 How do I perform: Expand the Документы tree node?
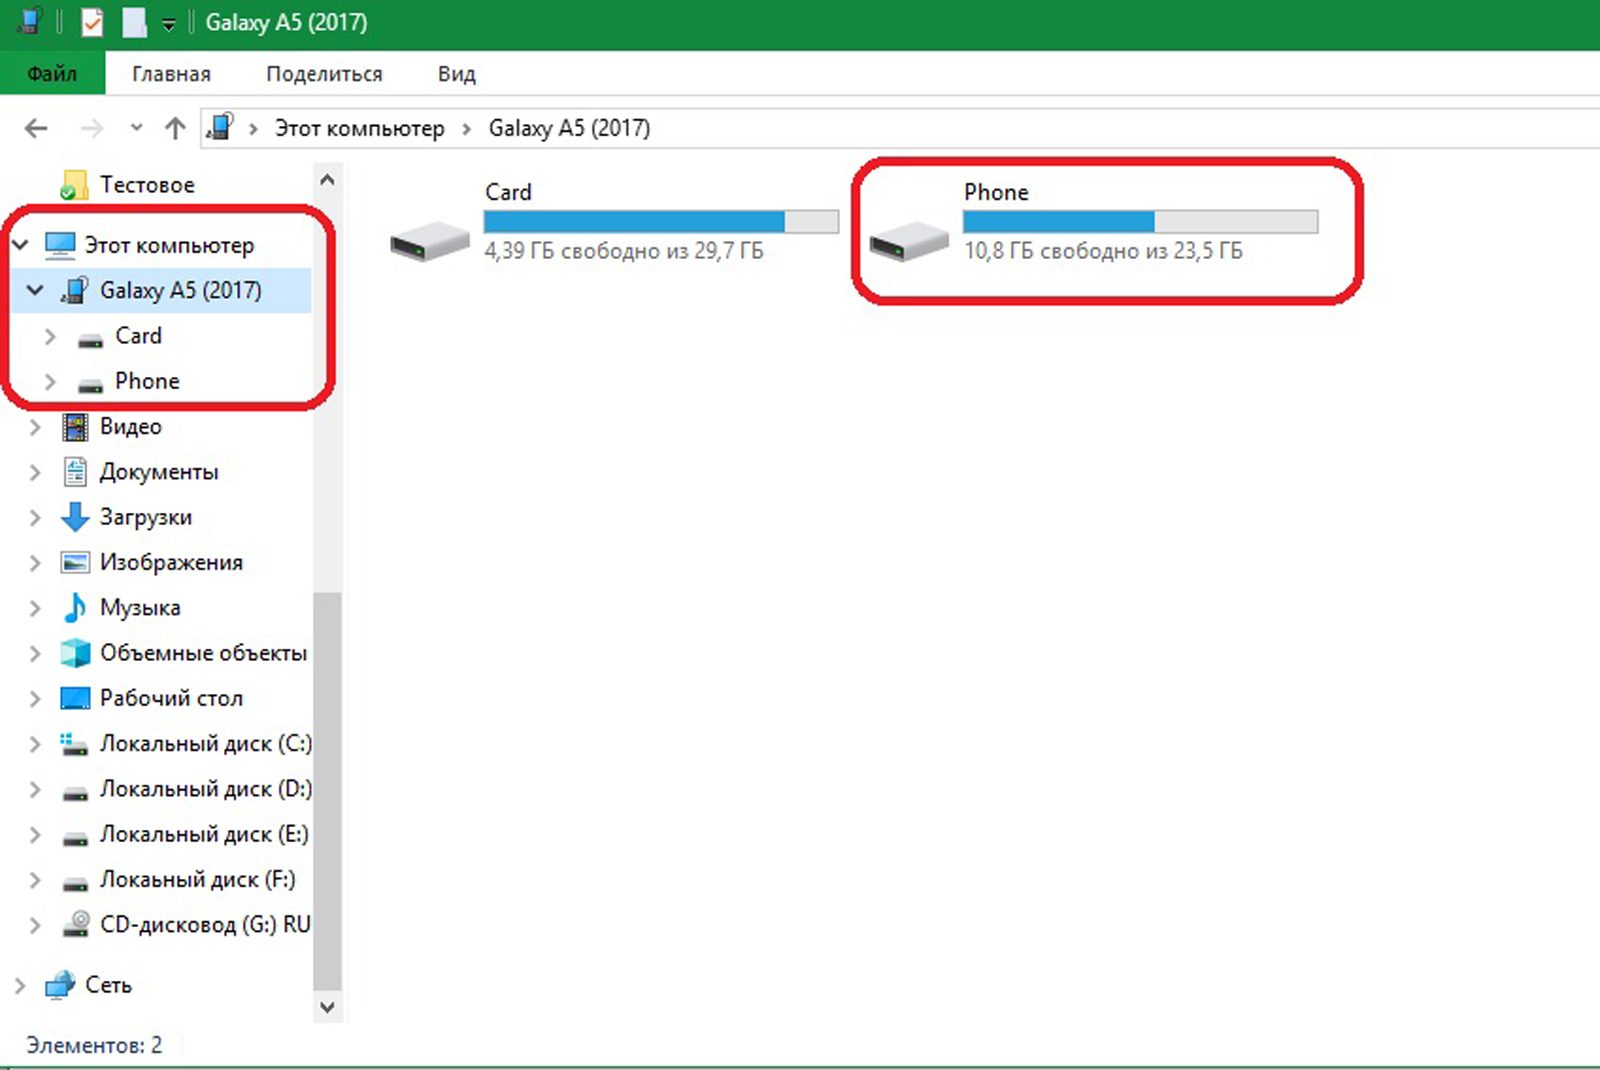pos(35,472)
